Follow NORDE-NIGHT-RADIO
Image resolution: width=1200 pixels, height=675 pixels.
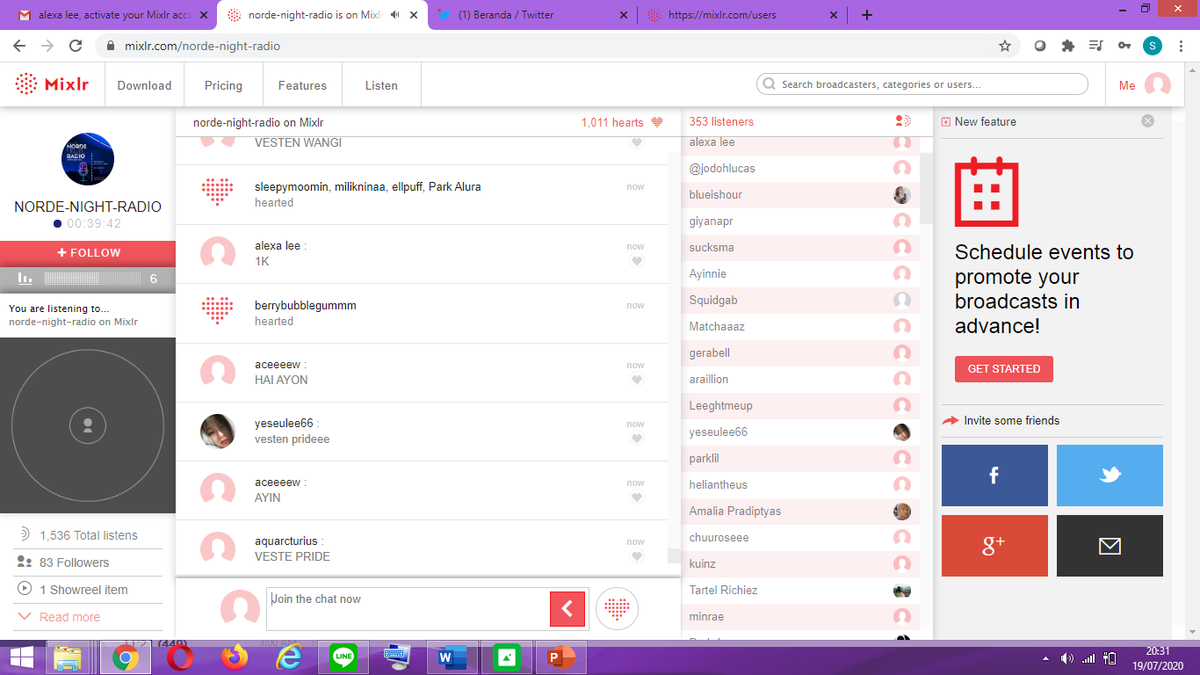click(x=88, y=252)
